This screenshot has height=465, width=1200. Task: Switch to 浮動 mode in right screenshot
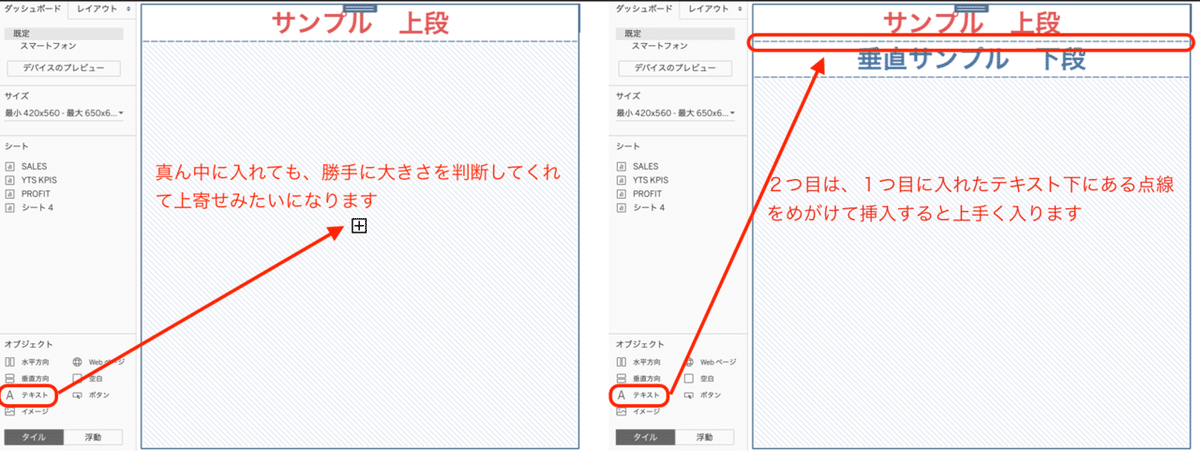[705, 437]
